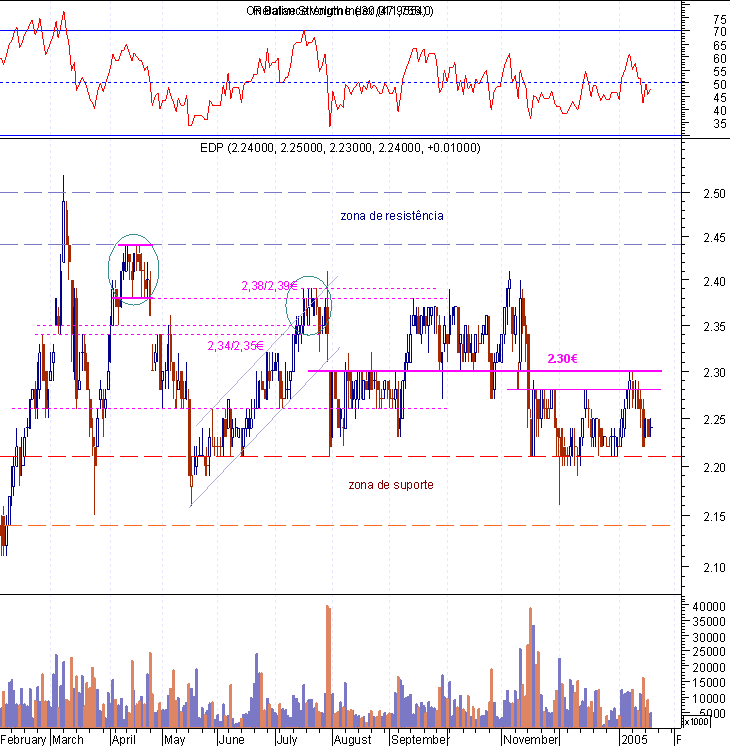Click the August label on time axis

(352, 739)
